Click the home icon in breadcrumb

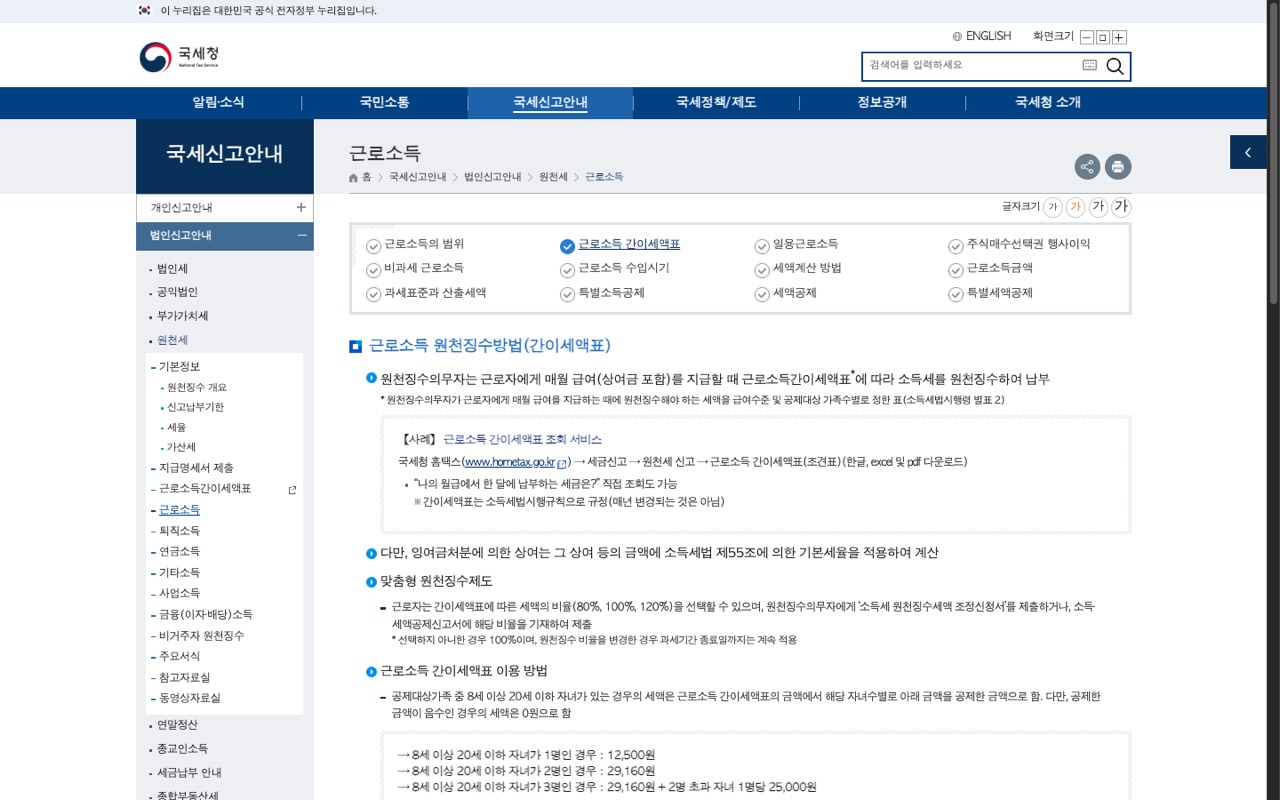click(353, 177)
